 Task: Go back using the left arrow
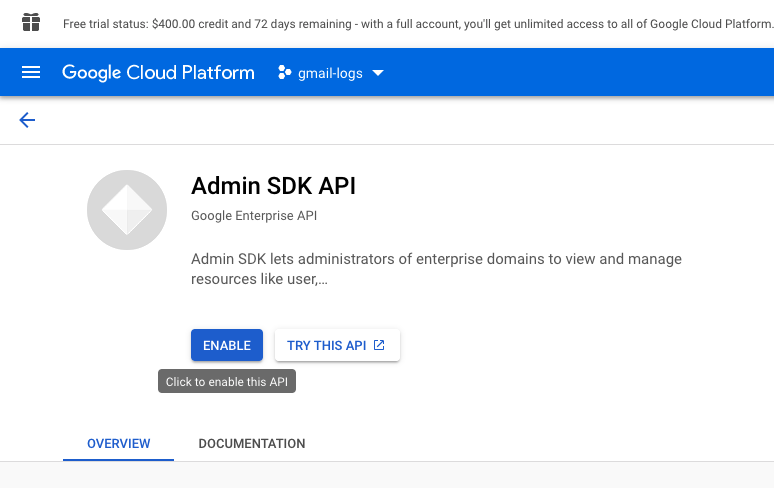27,120
